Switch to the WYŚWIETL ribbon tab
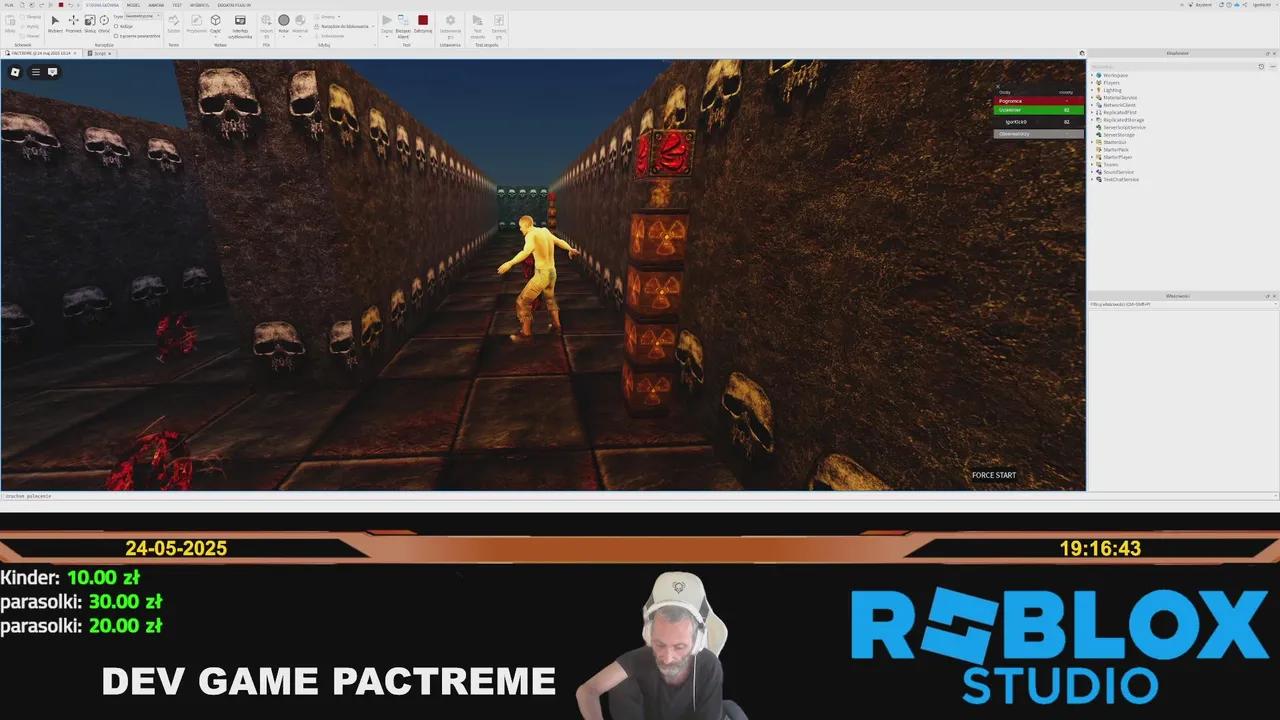1280x720 pixels. point(199,5)
